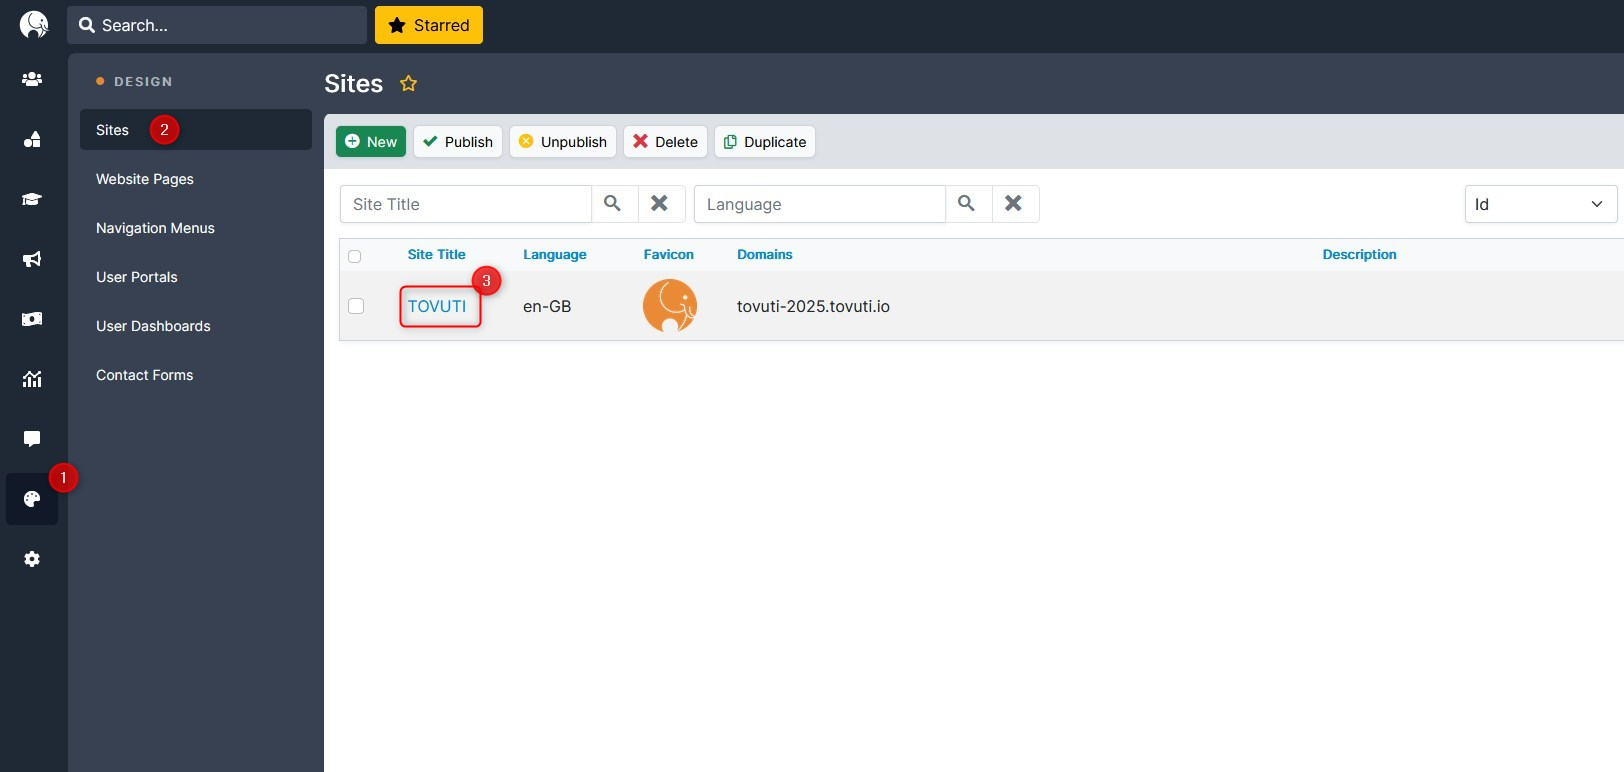The height and width of the screenshot is (772, 1624).
Task: Clear the Language filter
Action: pyautogui.click(x=1014, y=204)
